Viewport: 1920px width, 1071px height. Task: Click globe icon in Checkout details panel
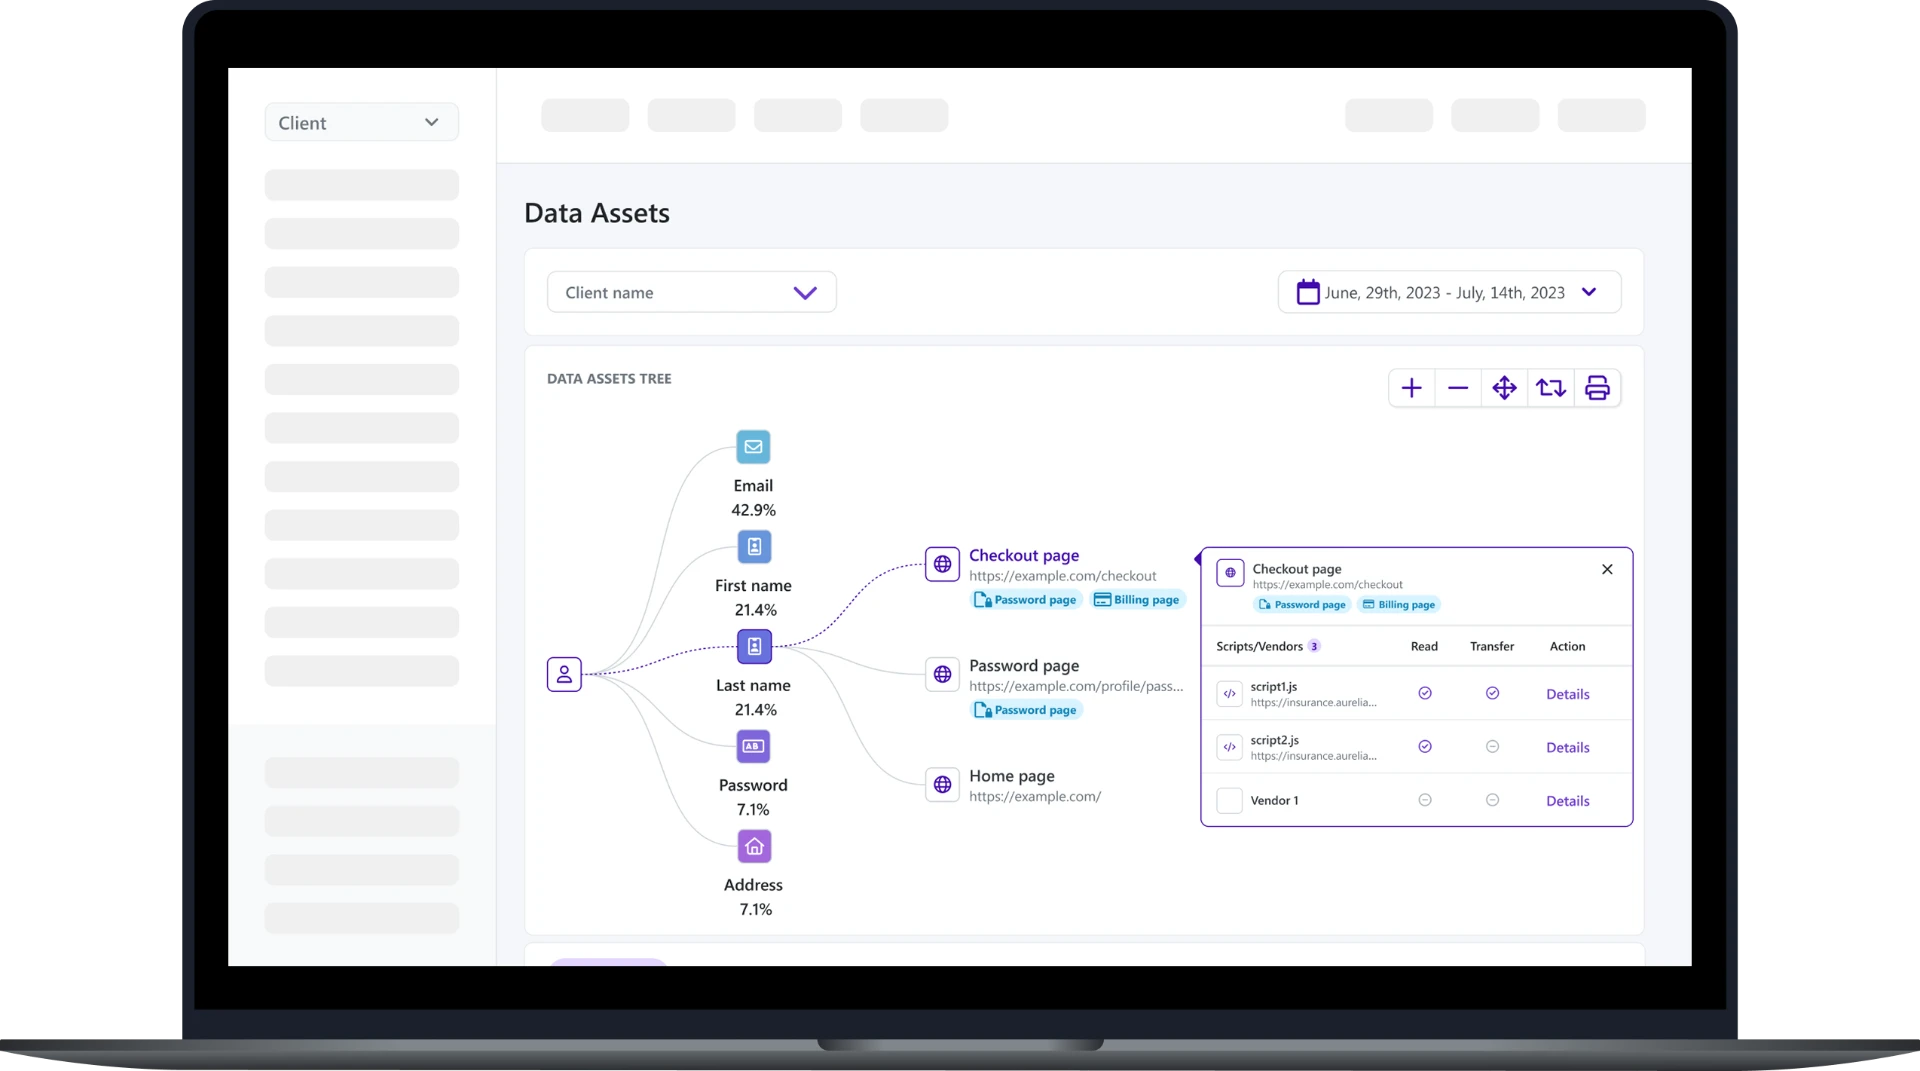pos(1230,573)
